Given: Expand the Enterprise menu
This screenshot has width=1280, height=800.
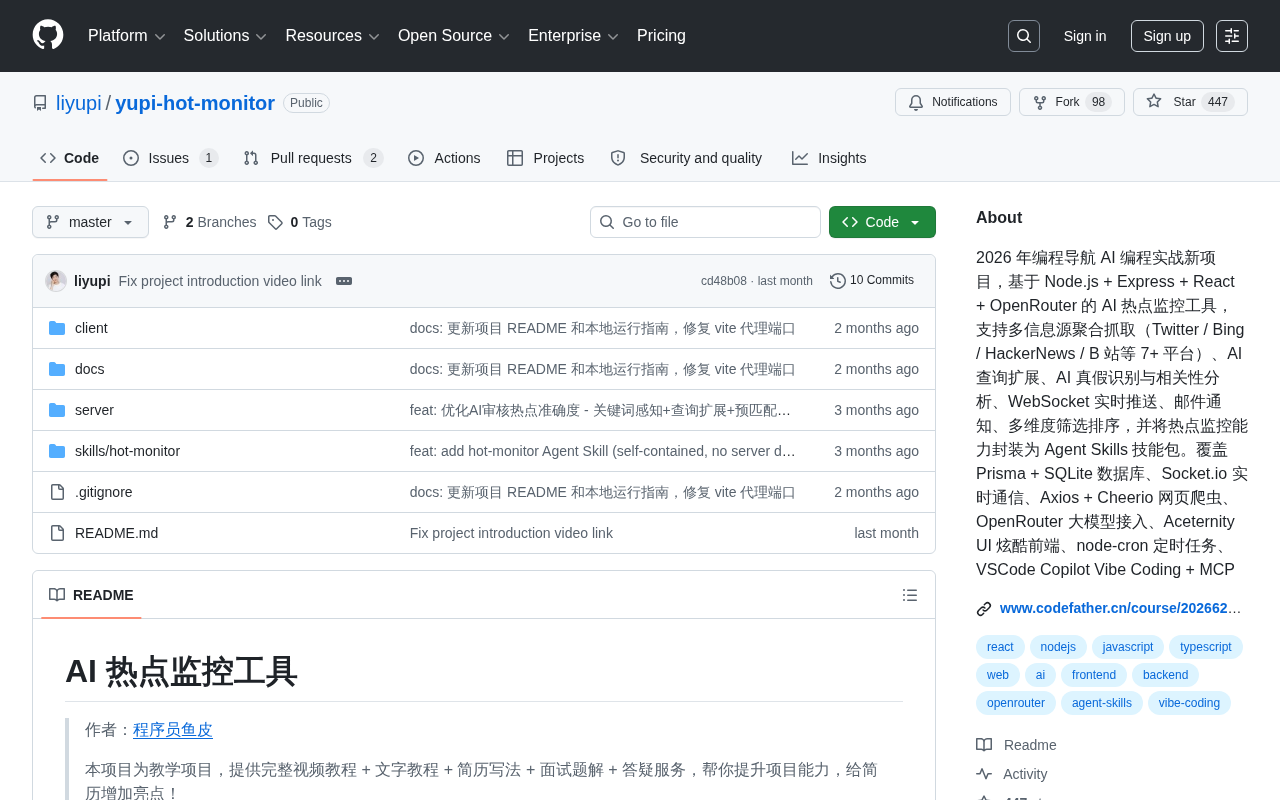Looking at the screenshot, I should [x=573, y=36].
